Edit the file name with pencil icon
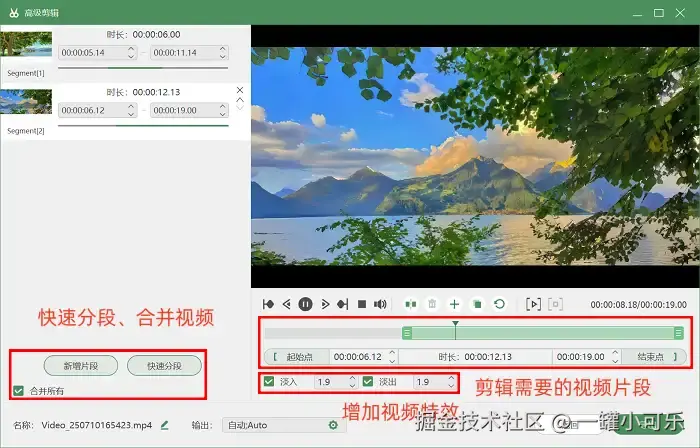Viewport: 700px width, 448px height. tap(165, 425)
